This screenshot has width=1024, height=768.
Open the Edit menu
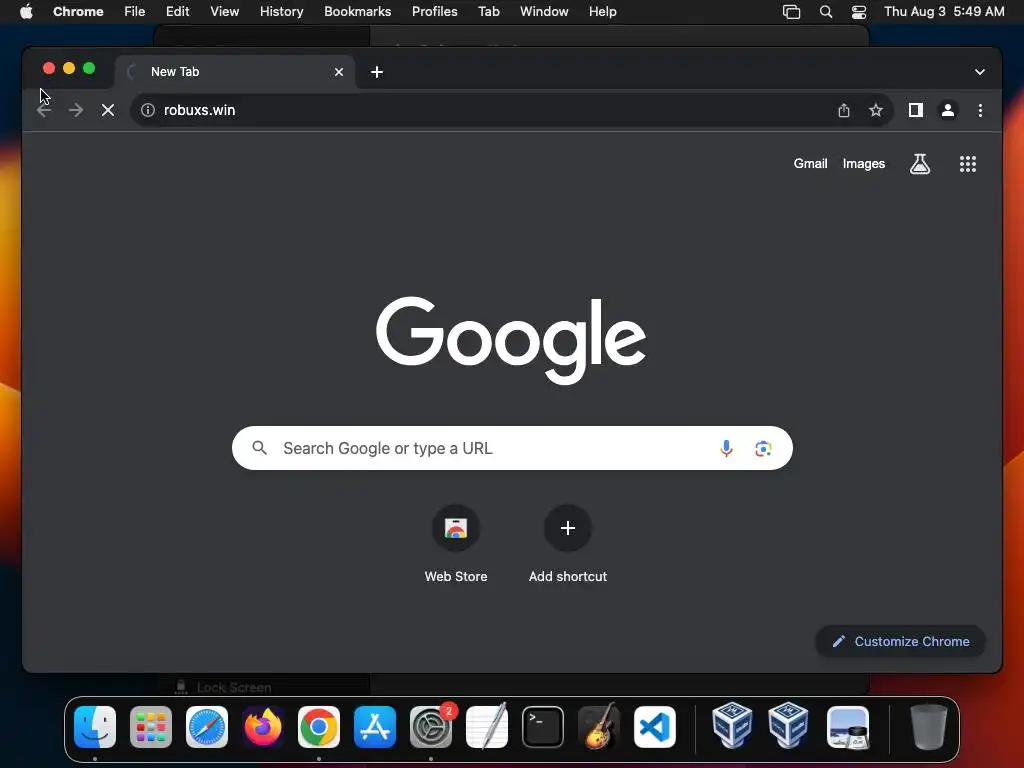pos(177,11)
